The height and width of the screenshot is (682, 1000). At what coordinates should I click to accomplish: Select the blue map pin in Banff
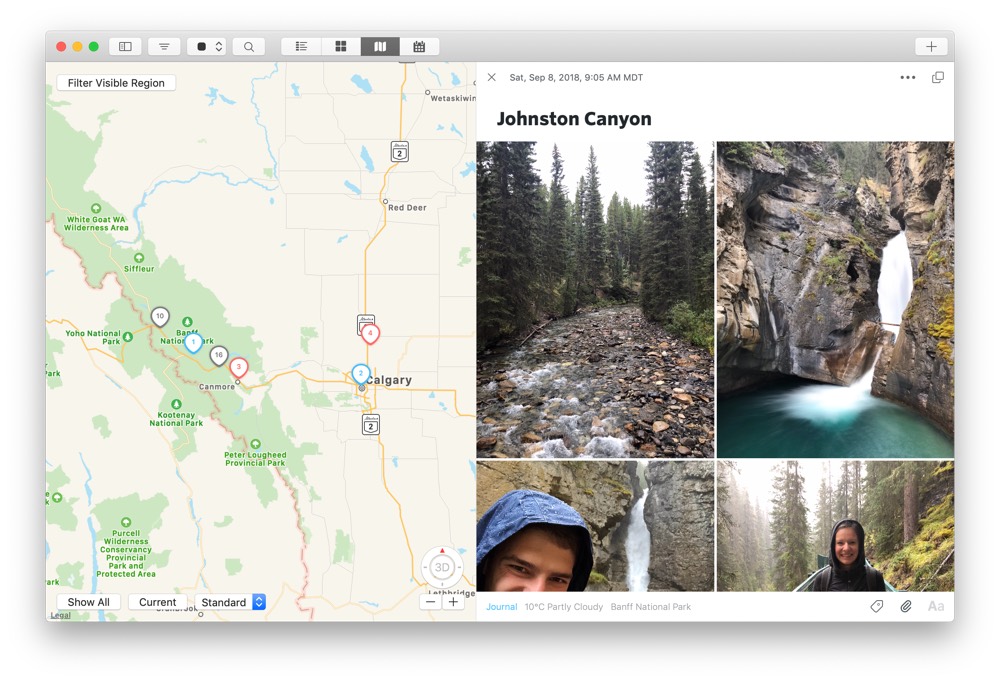pyautogui.click(x=193, y=343)
